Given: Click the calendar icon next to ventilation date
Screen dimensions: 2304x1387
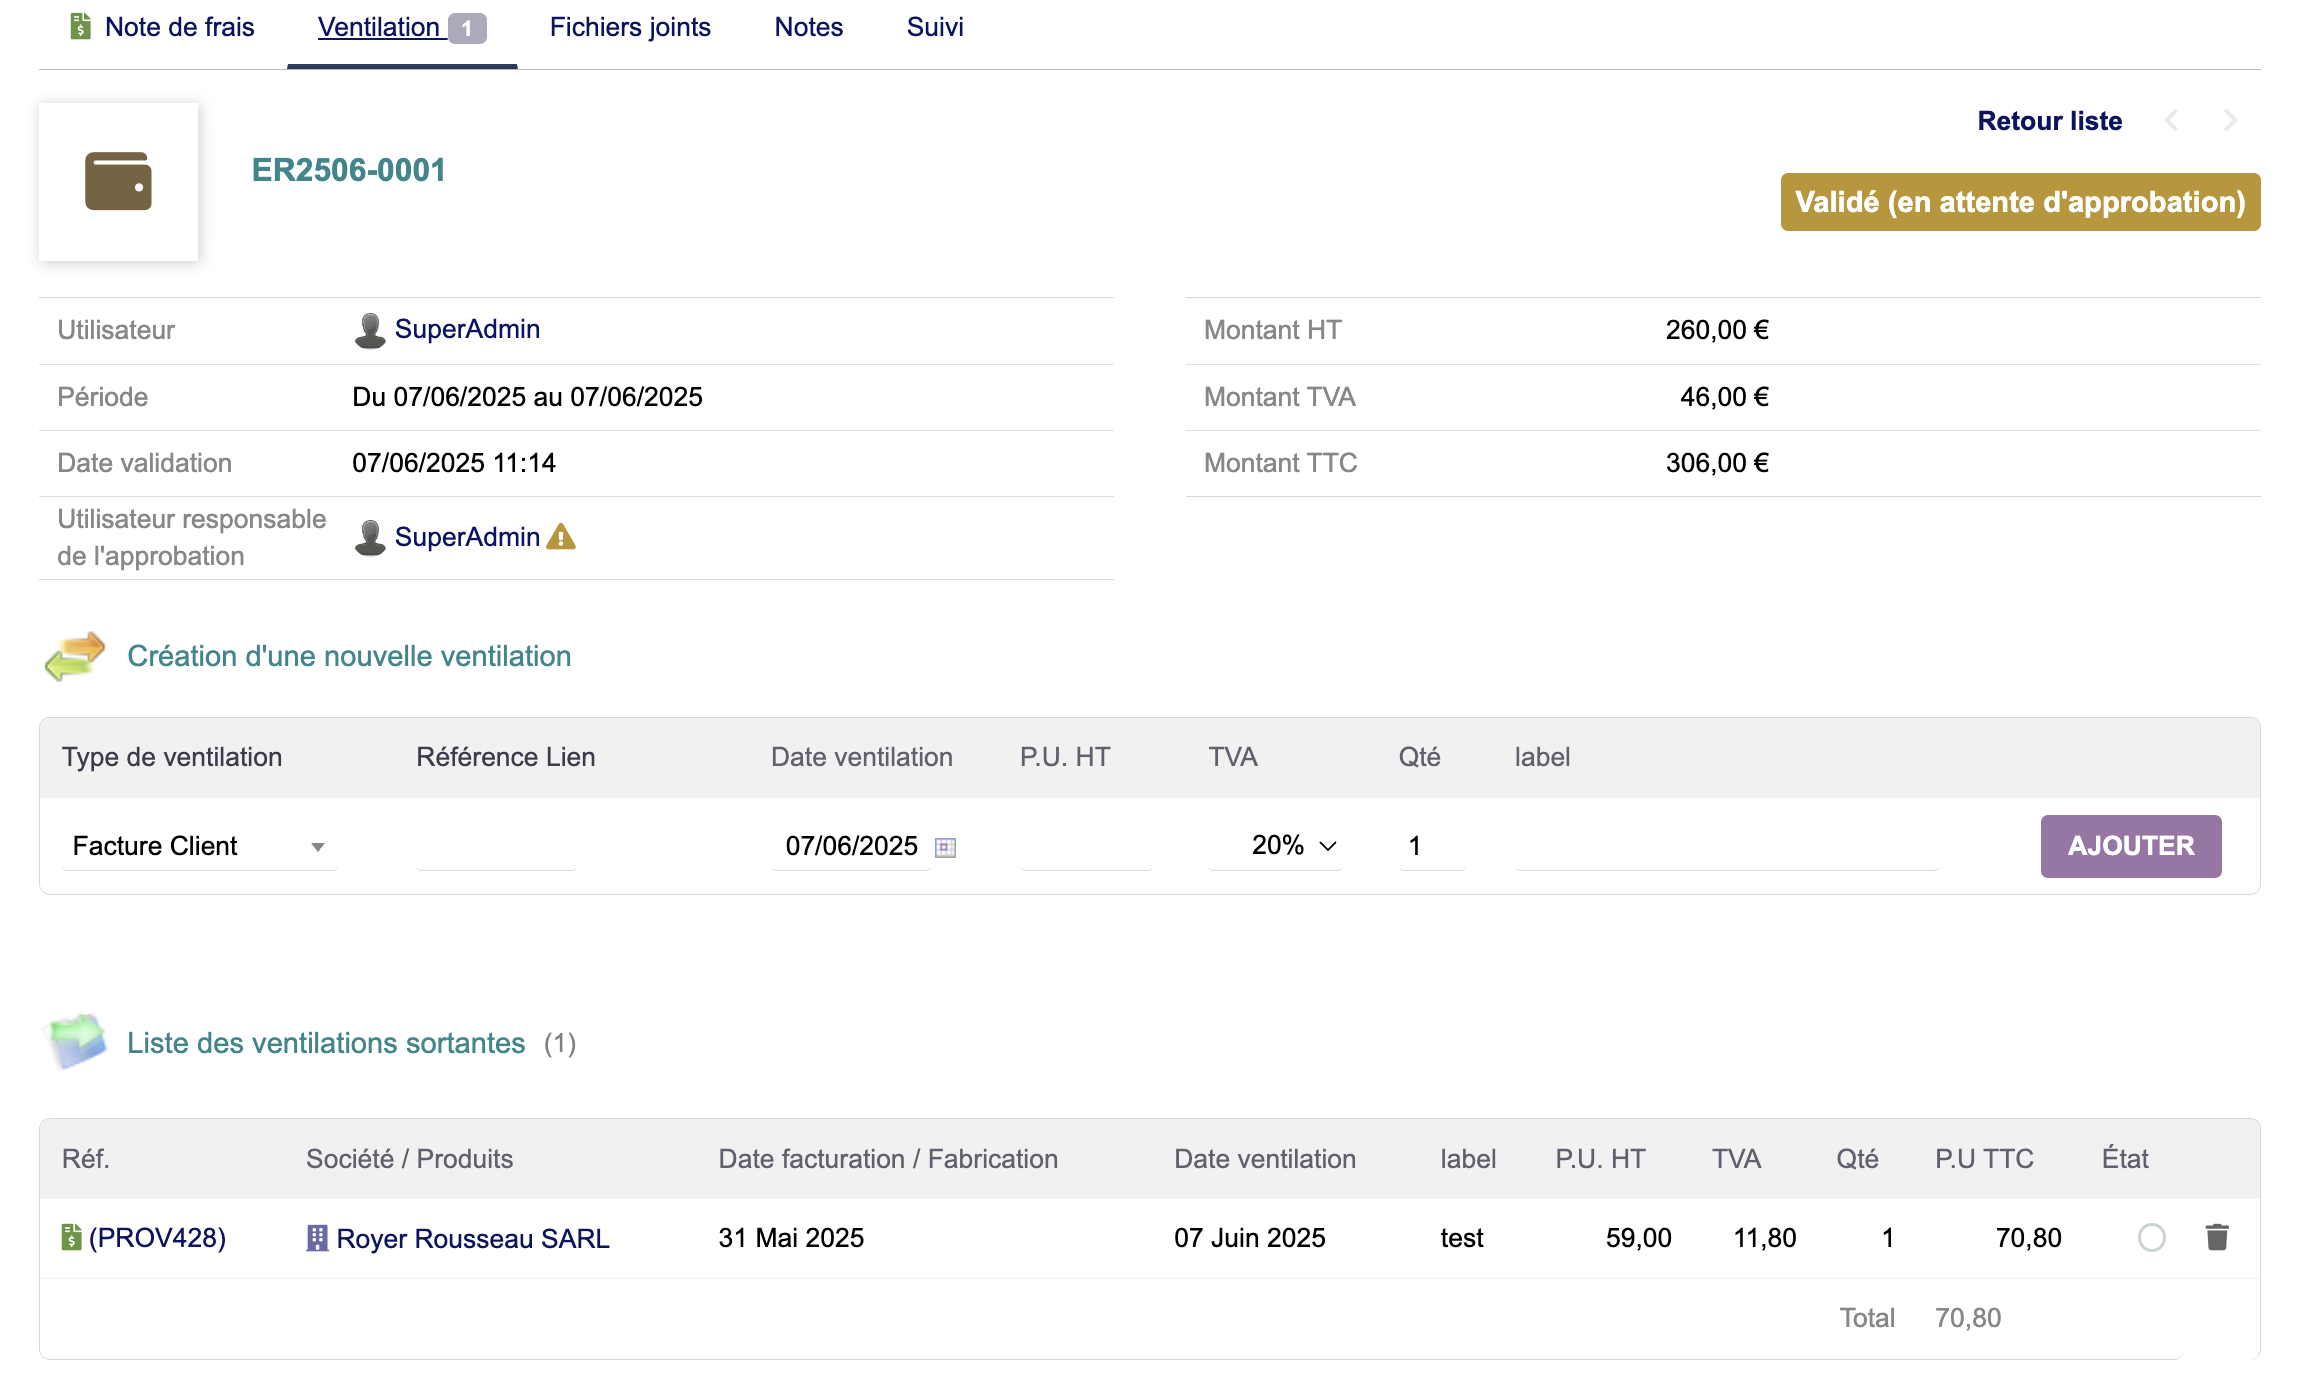Looking at the screenshot, I should click(945, 847).
